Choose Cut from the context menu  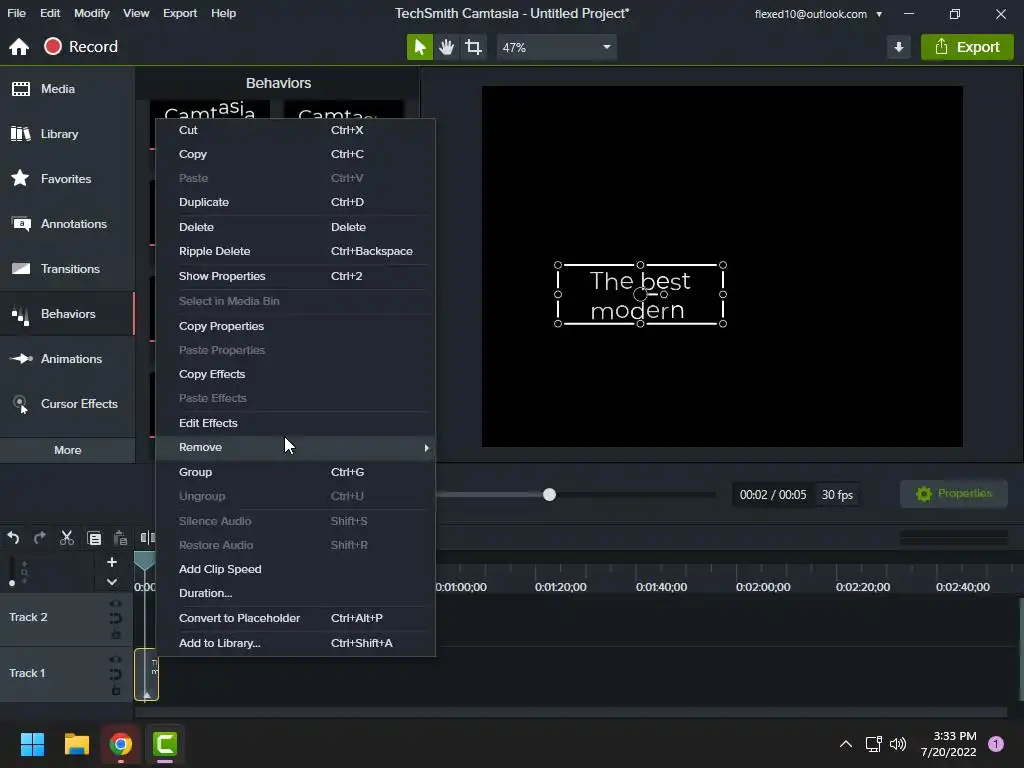[295, 130]
